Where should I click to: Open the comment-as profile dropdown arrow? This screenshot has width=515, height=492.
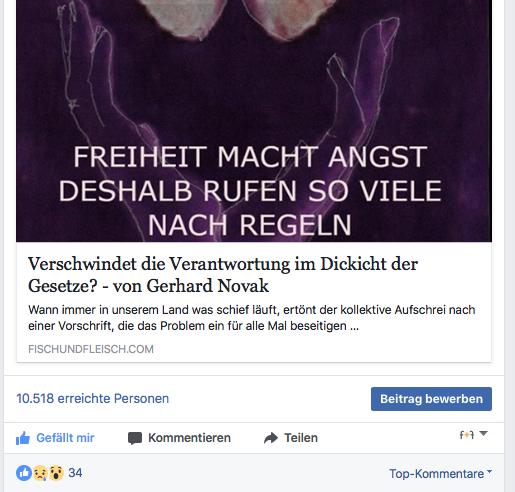click(483, 434)
